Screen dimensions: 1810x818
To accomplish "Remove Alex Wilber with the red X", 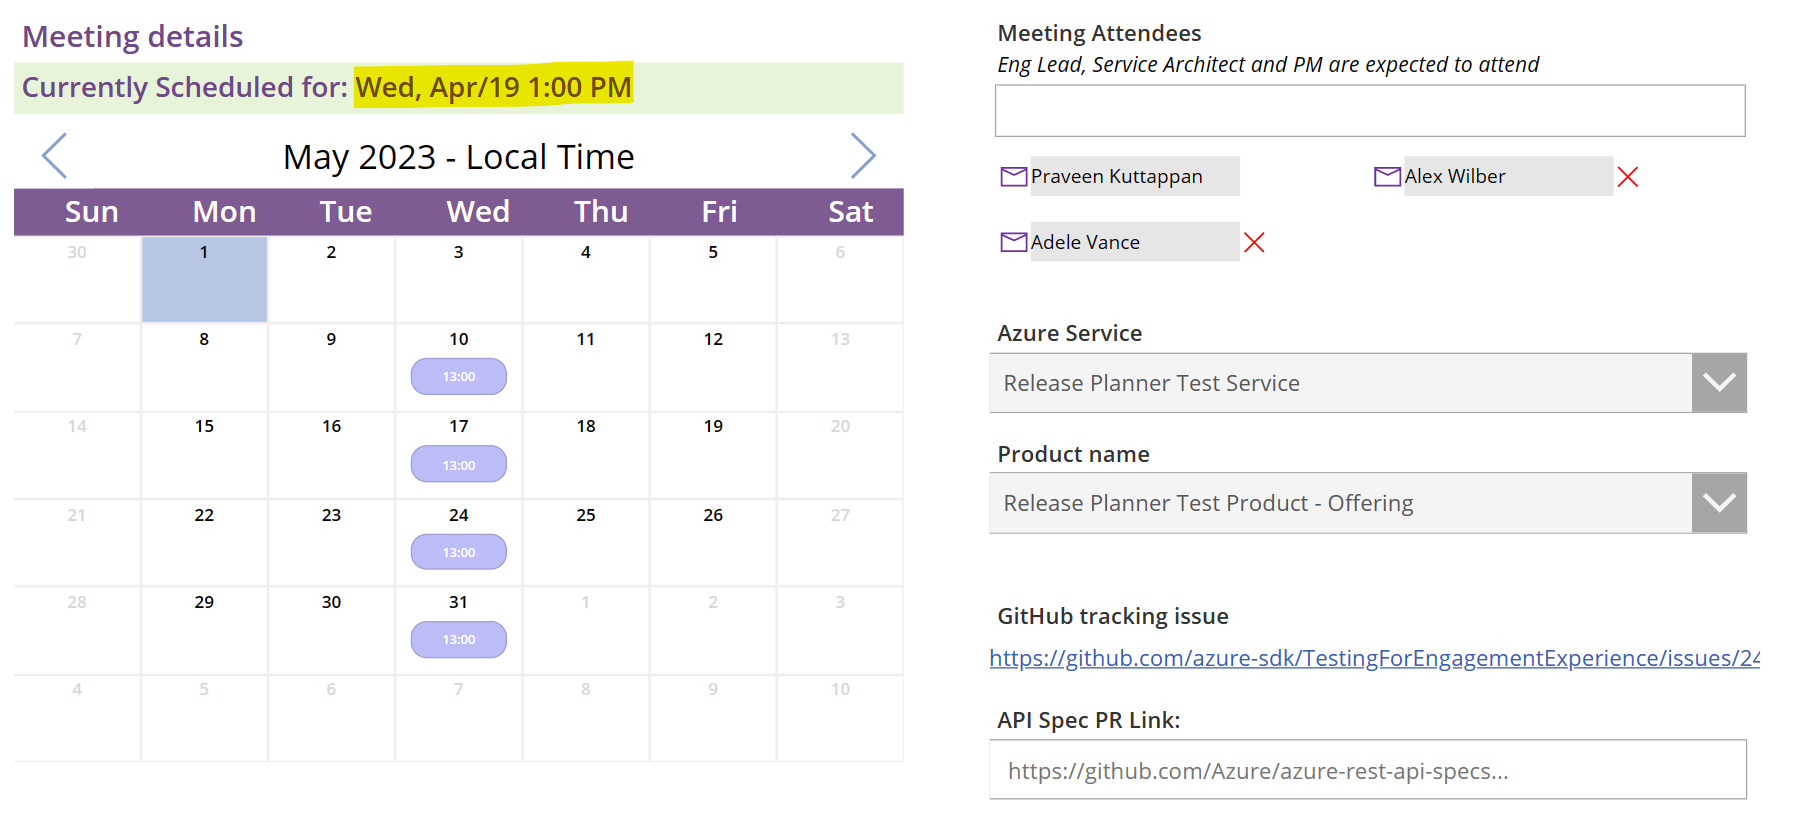I will click(1628, 176).
